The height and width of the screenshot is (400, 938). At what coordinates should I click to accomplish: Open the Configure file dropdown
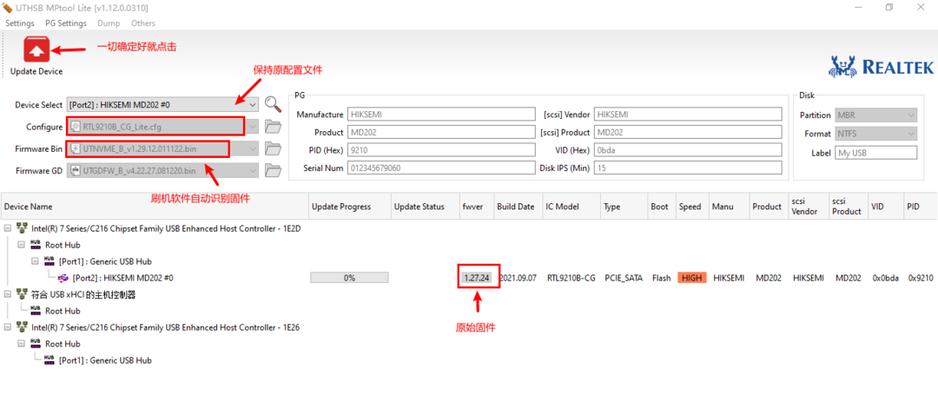[x=253, y=127]
